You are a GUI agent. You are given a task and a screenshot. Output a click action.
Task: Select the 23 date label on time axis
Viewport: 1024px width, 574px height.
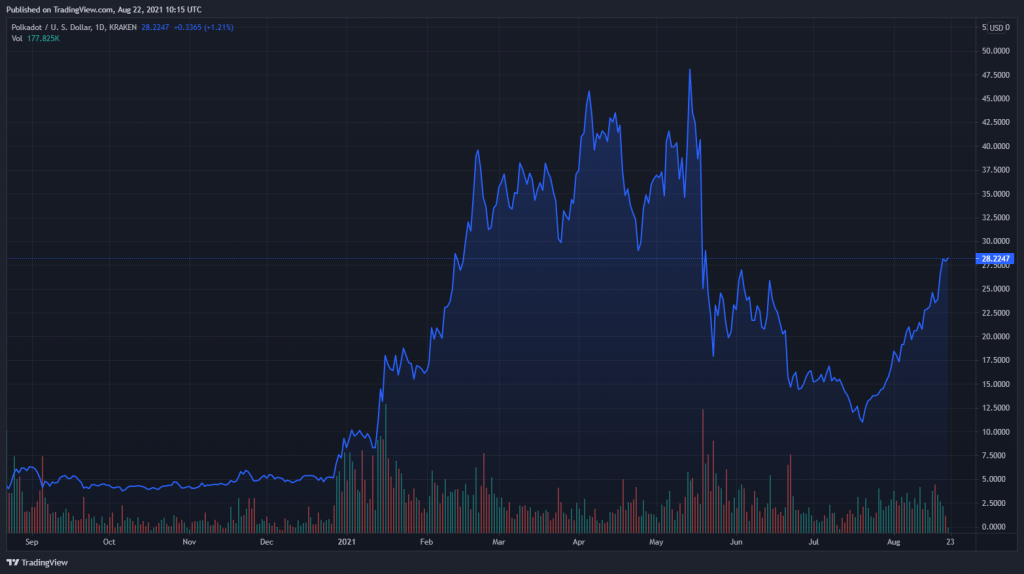[950, 542]
